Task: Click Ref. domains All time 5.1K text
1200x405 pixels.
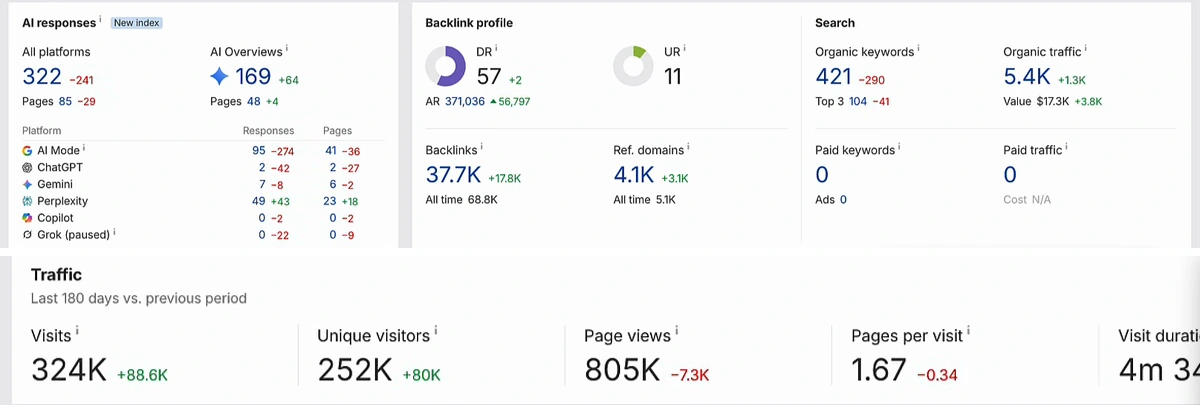Action: coord(645,200)
